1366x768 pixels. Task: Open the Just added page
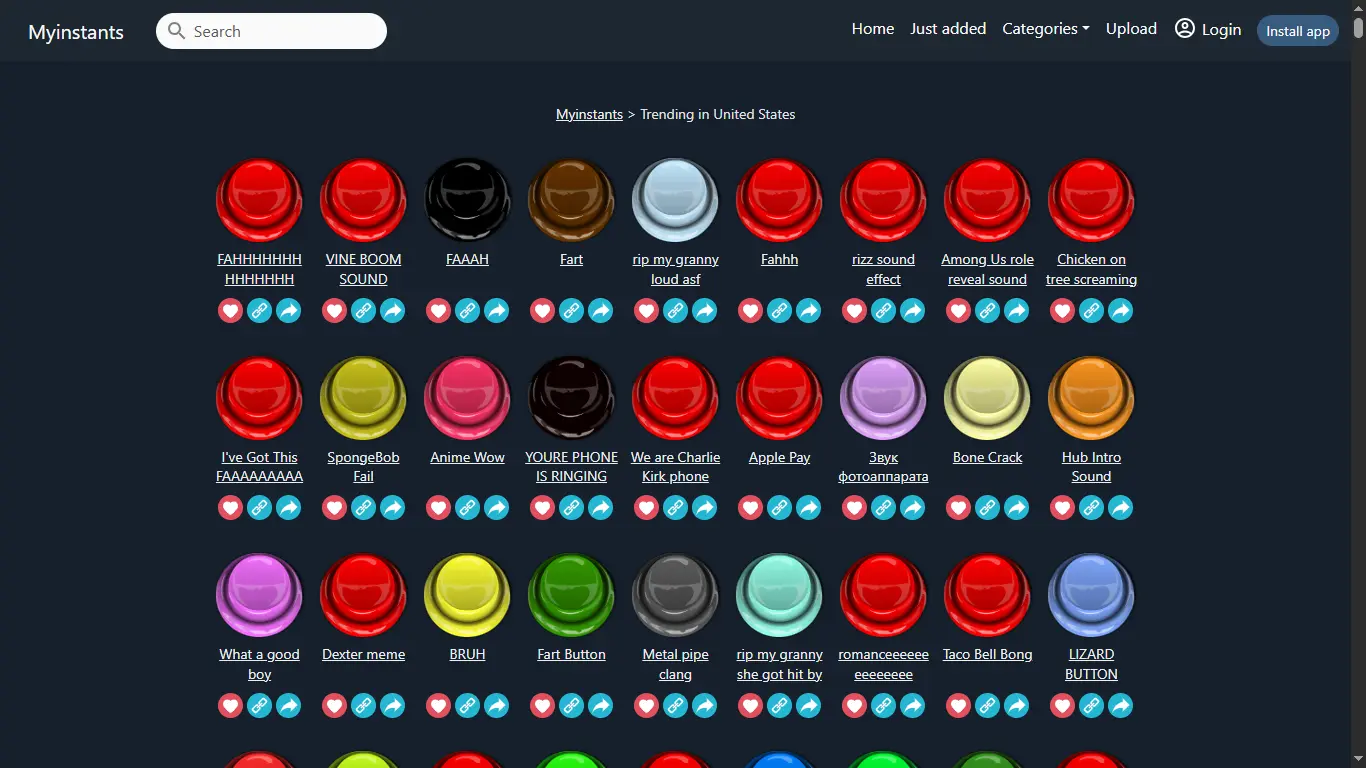click(948, 29)
